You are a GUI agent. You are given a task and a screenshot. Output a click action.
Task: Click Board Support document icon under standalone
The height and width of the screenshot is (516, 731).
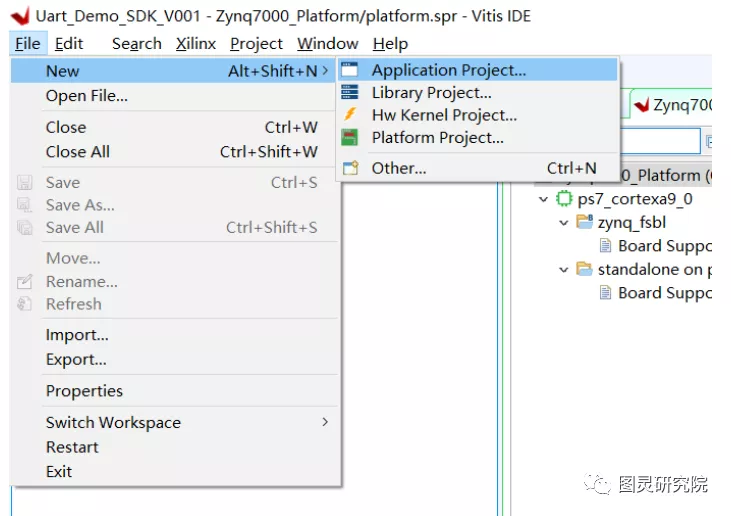pos(605,293)
